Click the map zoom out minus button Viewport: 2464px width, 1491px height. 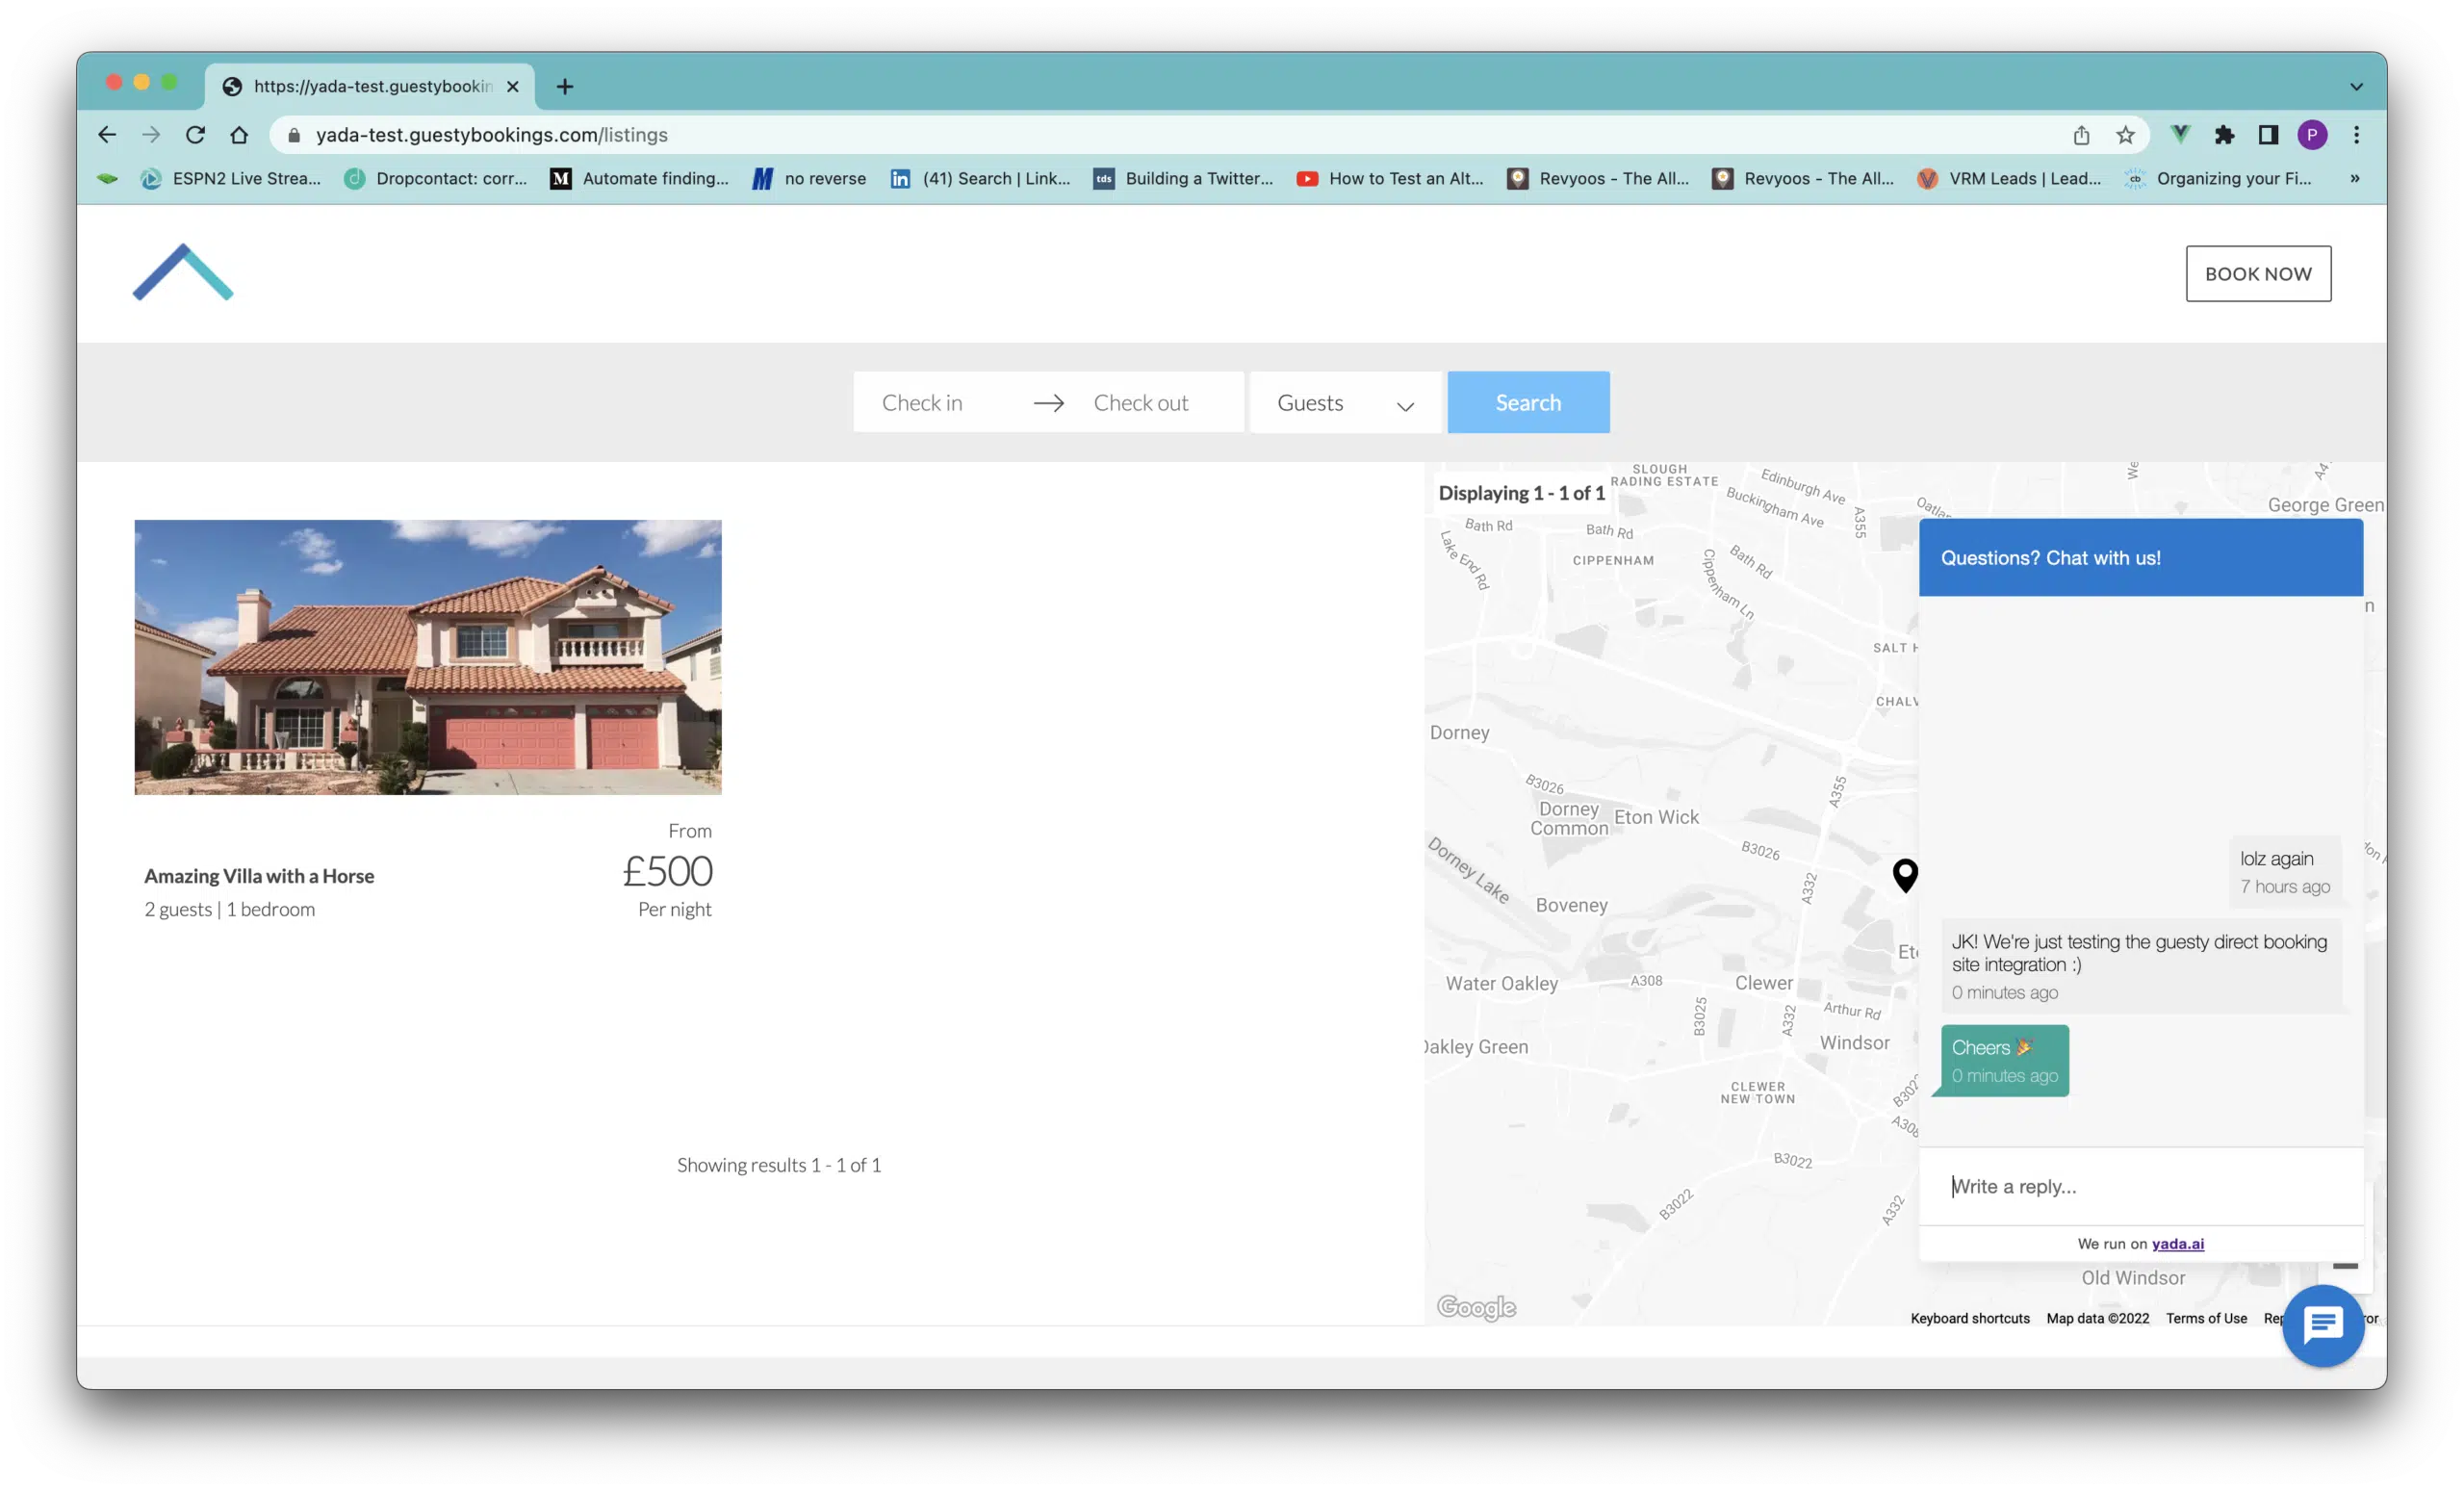coord(2345,1266)
